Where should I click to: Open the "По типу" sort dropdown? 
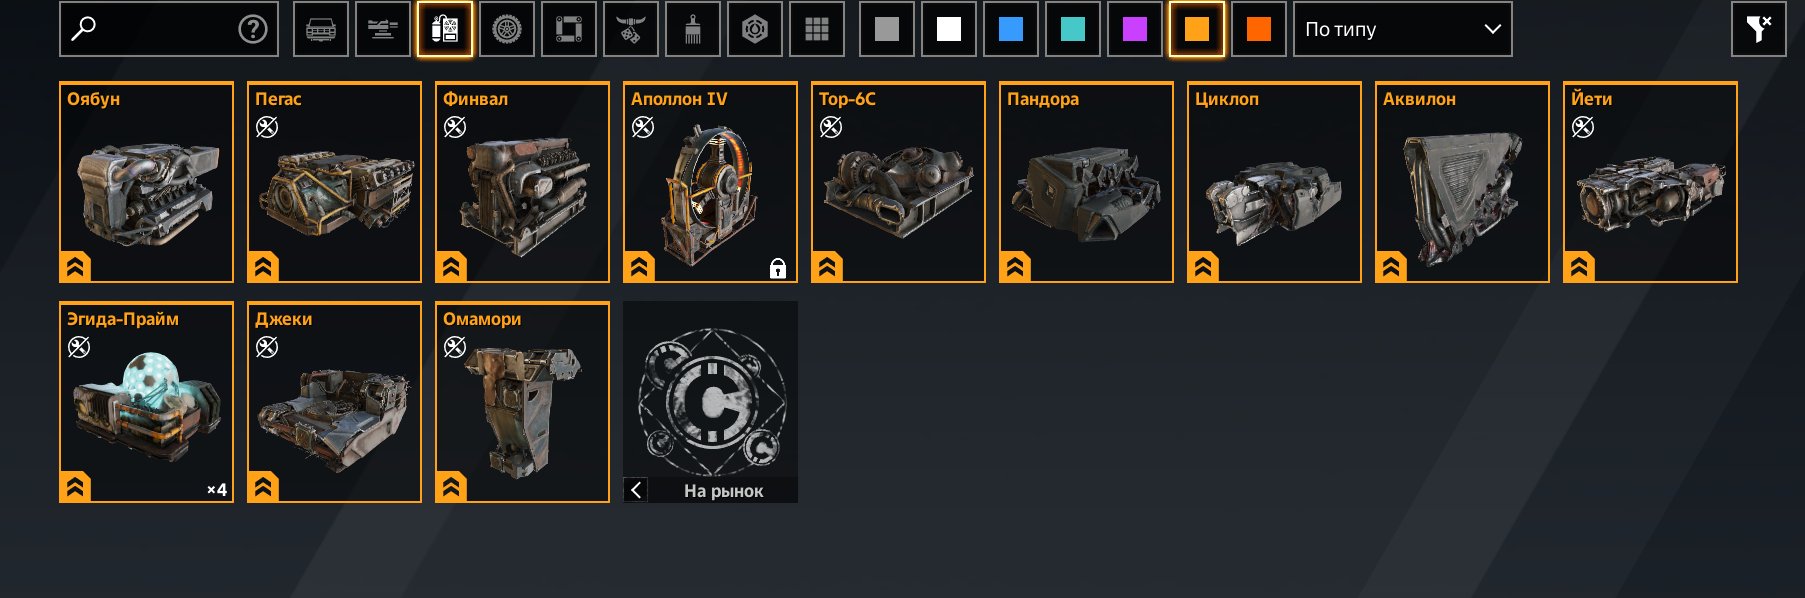tap(1403, 29)
